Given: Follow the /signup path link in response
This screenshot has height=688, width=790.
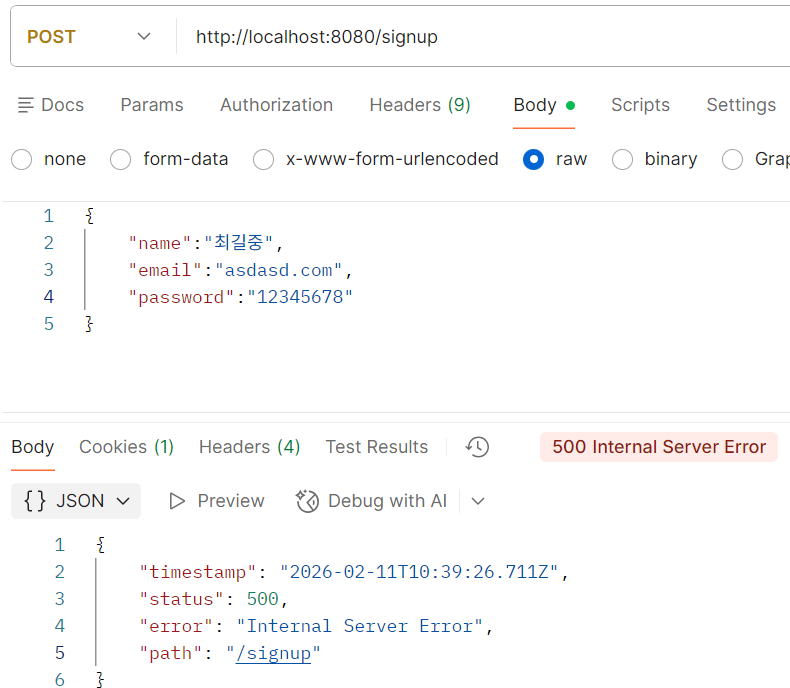Looking at the screenshot, I should pyautogui.click(x=273, y=653).
